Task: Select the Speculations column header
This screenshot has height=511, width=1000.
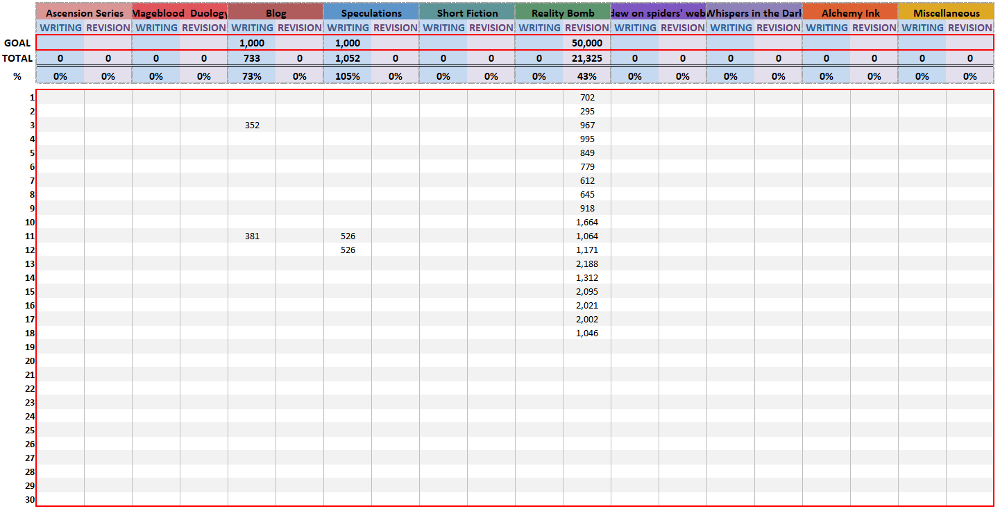Action: 371,13
